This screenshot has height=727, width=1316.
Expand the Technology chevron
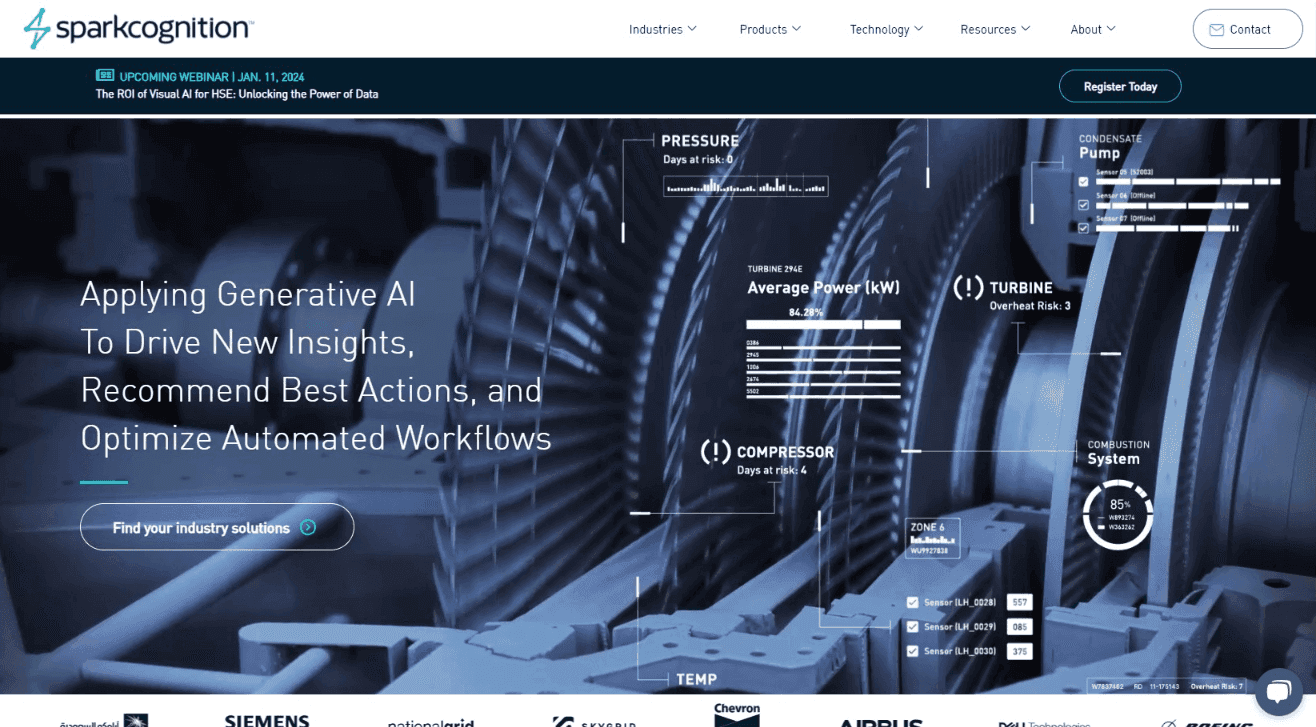coord(919,29)
